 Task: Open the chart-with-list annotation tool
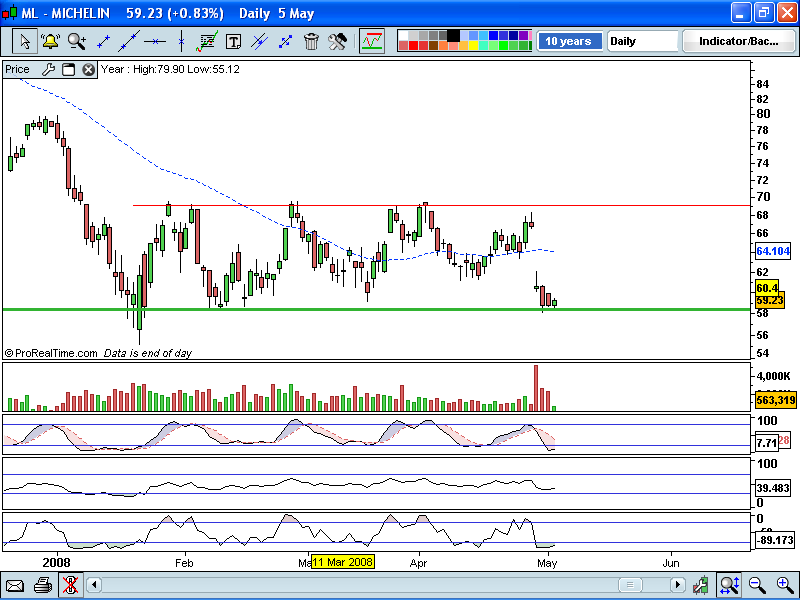(x=207, y=41)
